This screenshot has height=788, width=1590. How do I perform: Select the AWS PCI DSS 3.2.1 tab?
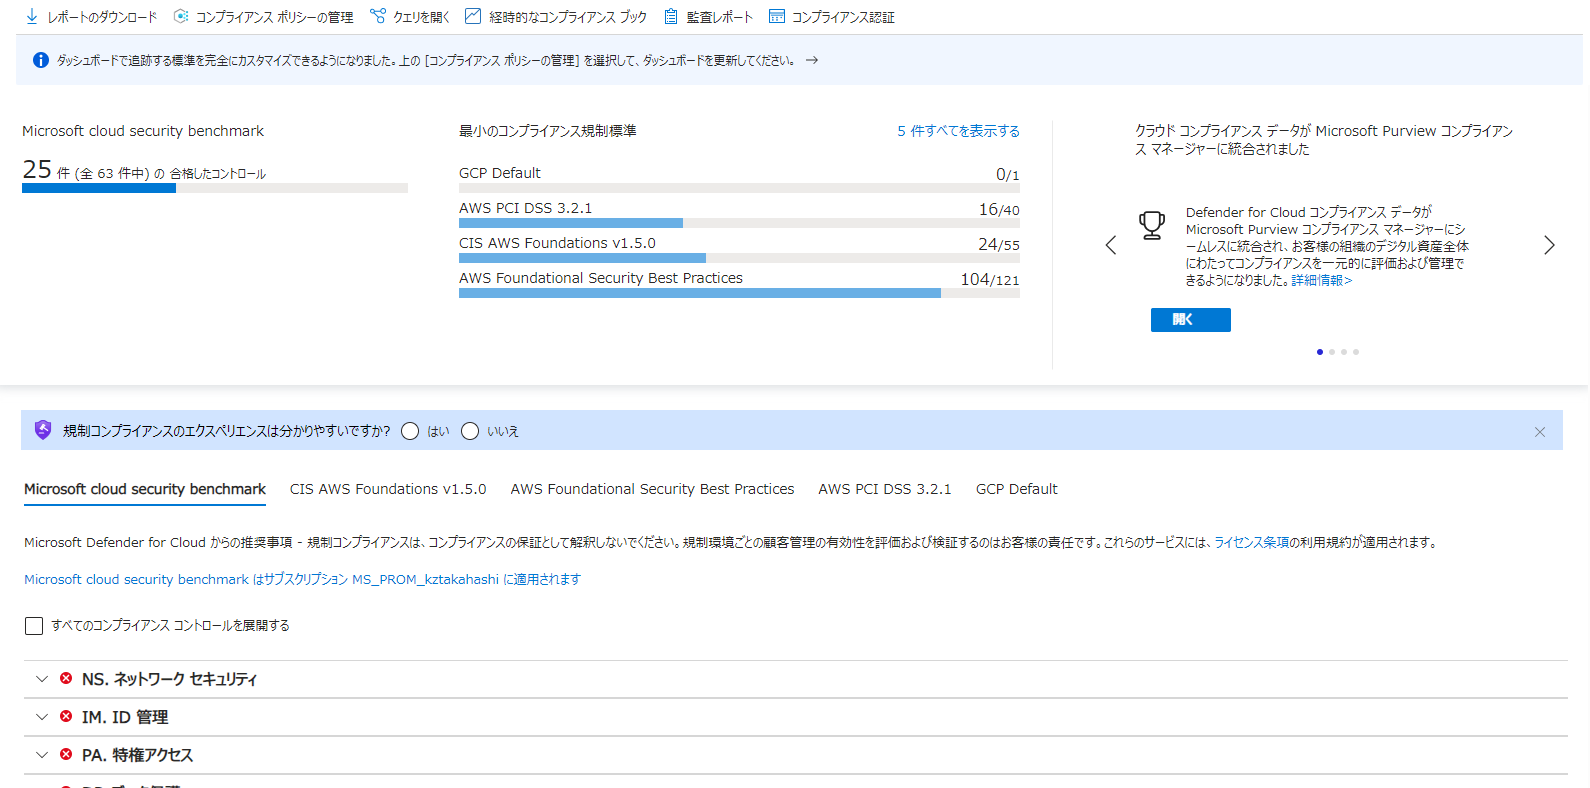(885, 489)
